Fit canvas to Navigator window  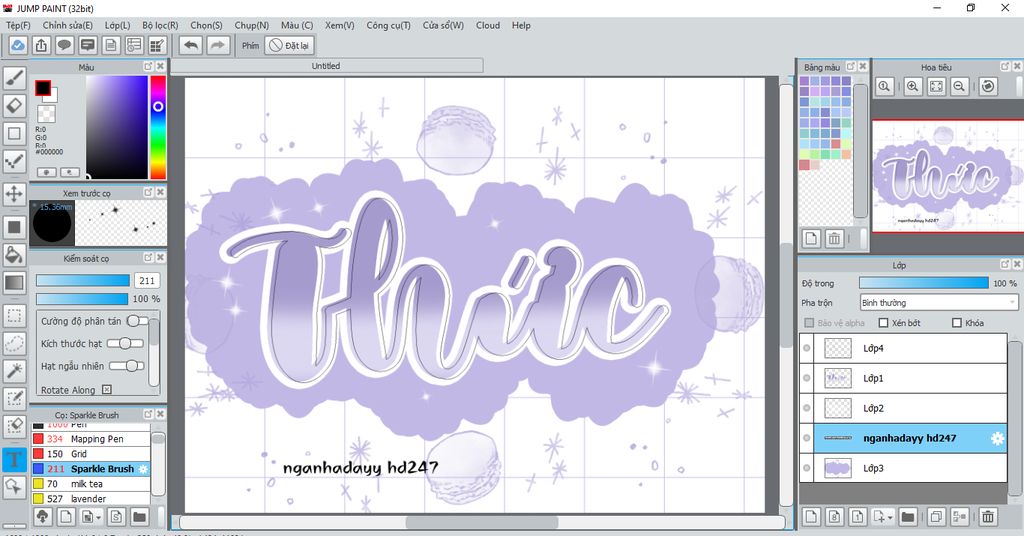[936, 86]
